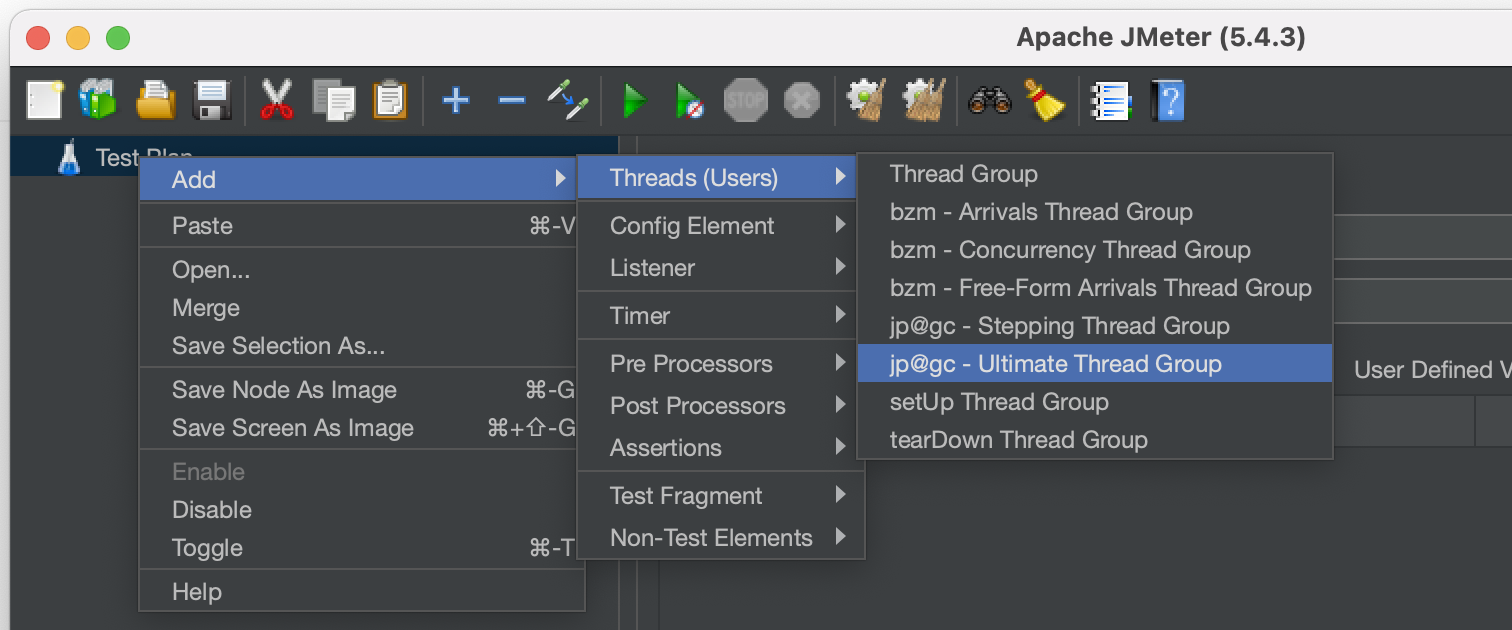Click Disable in the context menu
The width and height of the screenshot is (1512, 630).
tap(360, 510)
